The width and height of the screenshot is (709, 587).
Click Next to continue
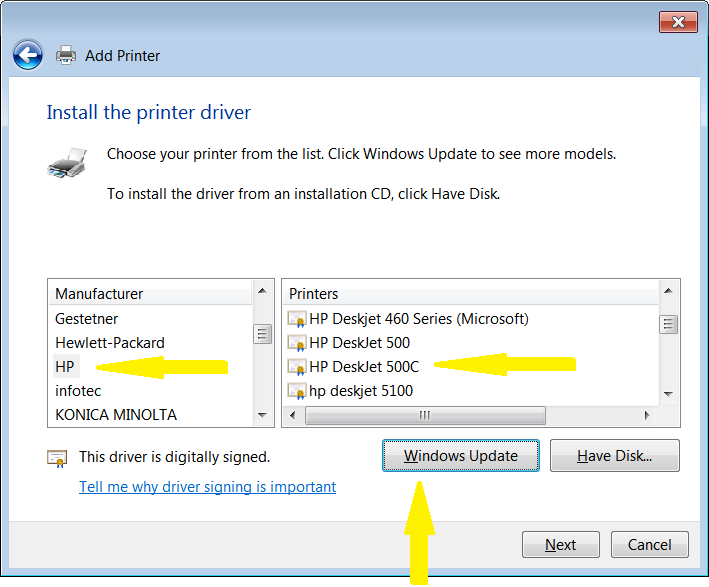click(x=561, y=544)
